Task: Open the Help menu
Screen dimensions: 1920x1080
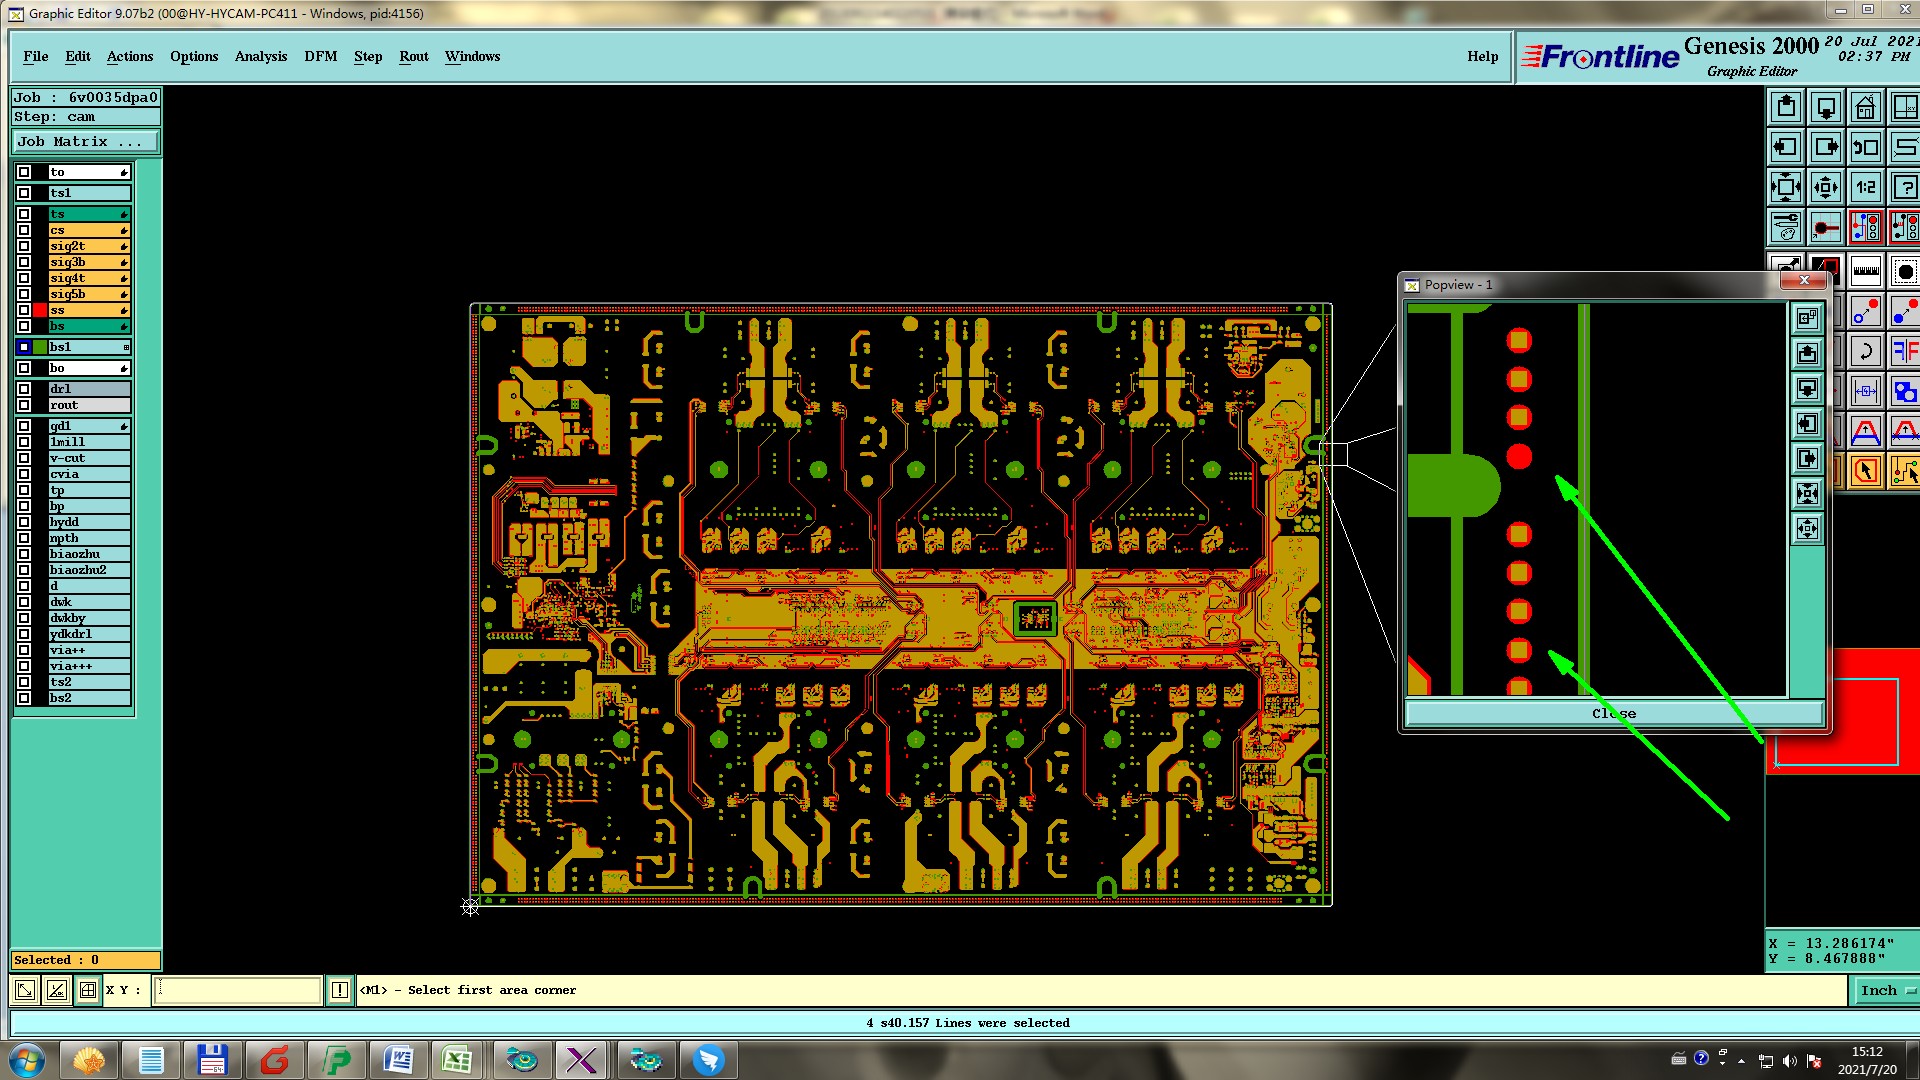Action: tap(1483, 57)
